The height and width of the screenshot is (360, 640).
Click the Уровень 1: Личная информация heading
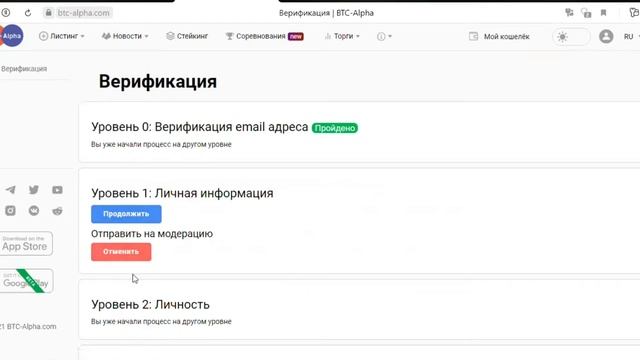182,193
